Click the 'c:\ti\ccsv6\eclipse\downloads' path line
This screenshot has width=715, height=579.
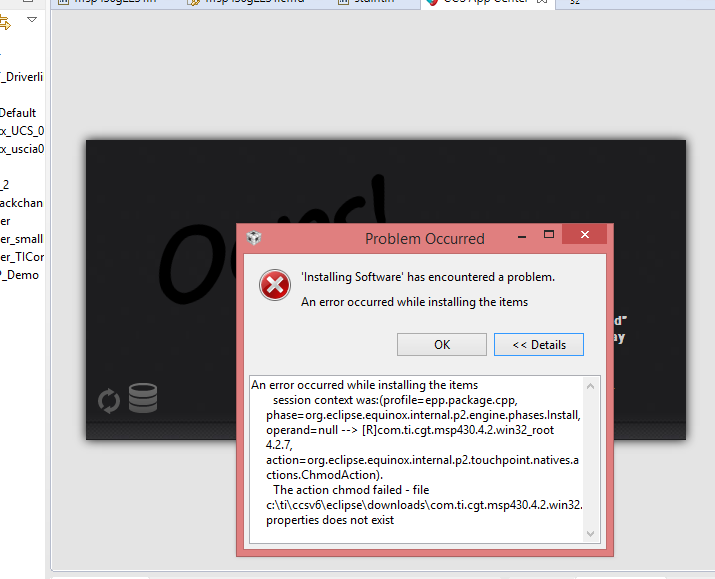click(x=424, y=505)
